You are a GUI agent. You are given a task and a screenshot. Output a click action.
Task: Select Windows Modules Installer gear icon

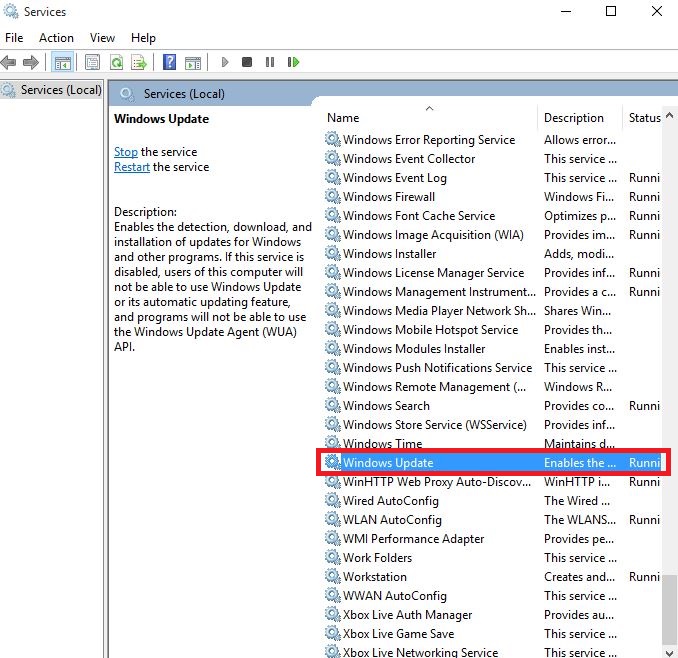tap(333, 348)
